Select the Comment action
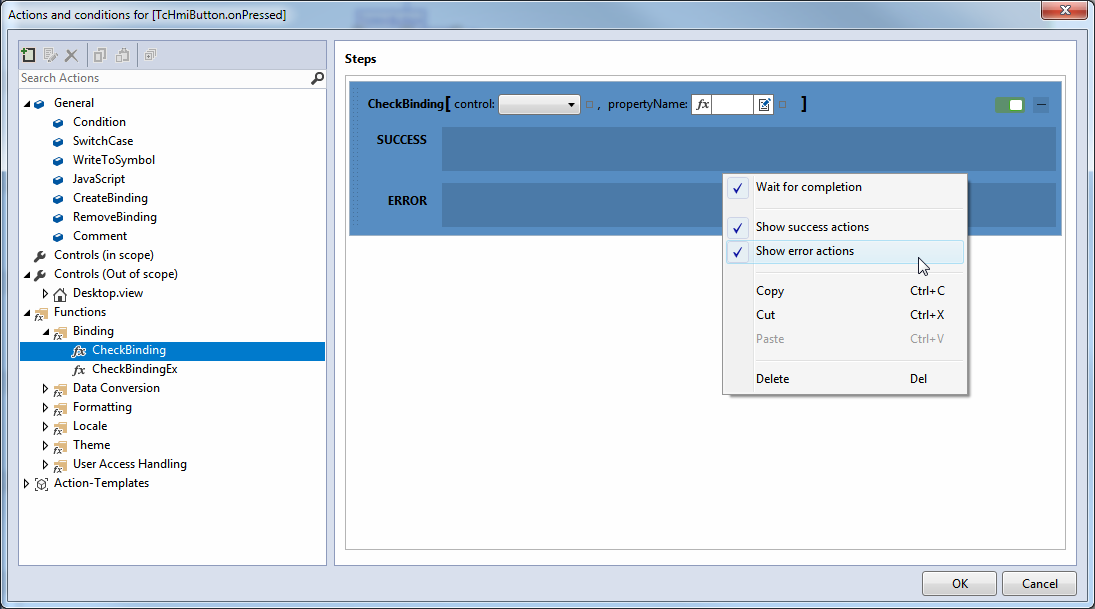This screenshot has height=609, width=1095. 100,236
